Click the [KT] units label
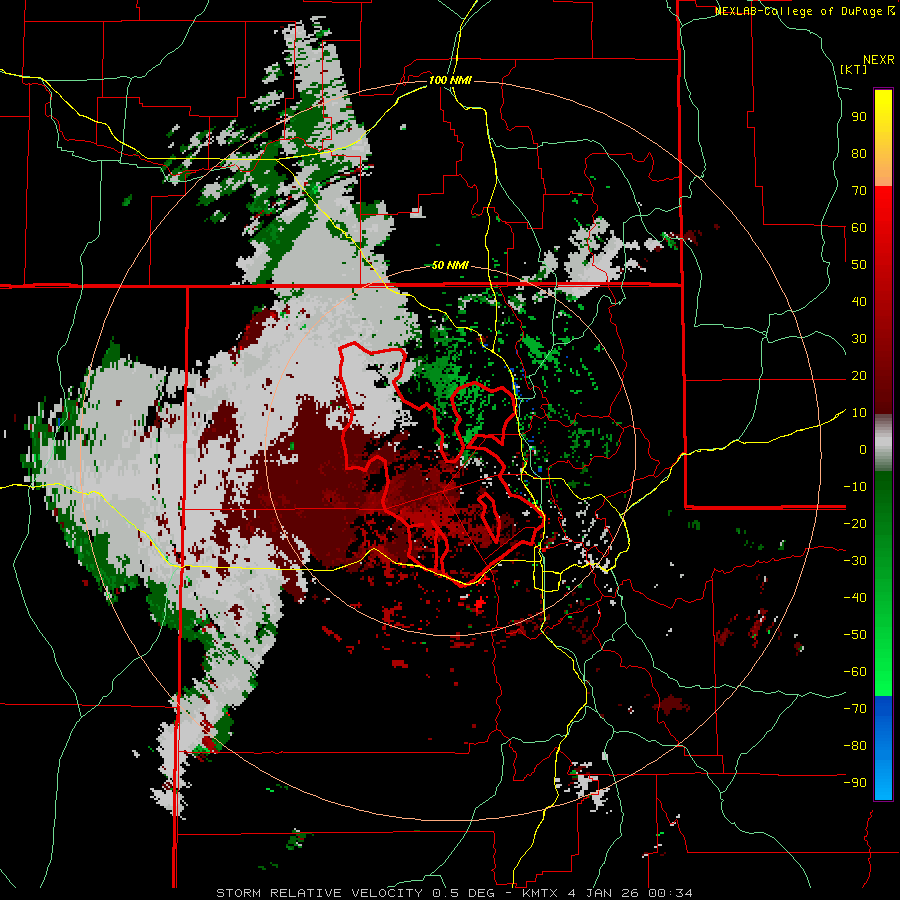This screenshot has height=900, width=900. click(x=854, y=69)
